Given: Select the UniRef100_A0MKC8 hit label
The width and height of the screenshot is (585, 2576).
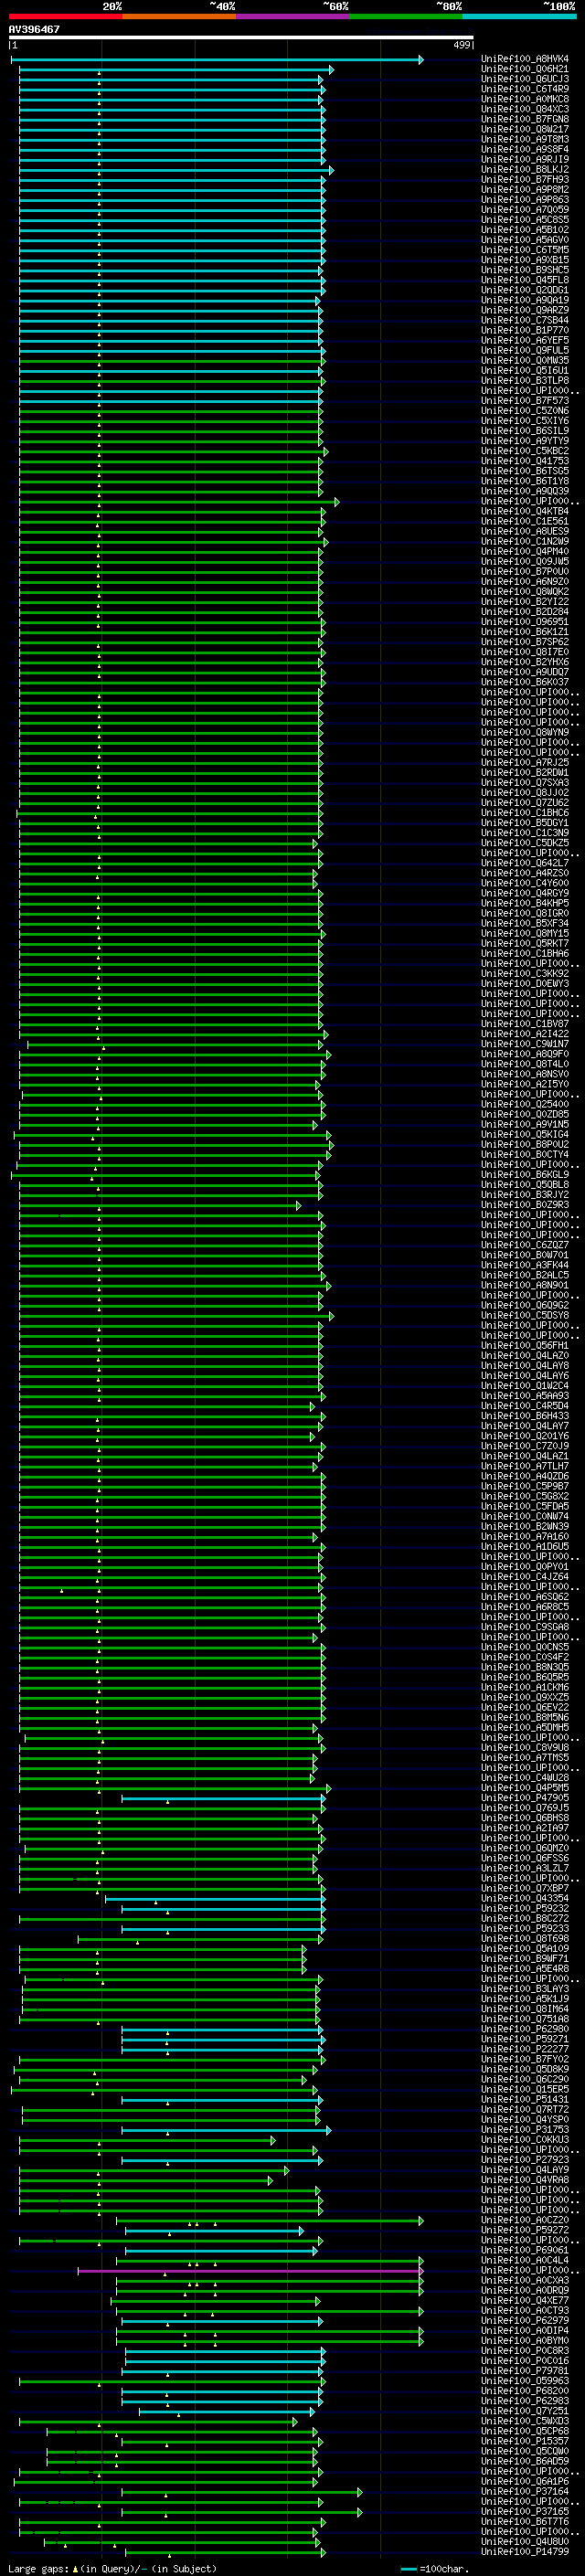Looking at the screenshot, I should 525,99.
